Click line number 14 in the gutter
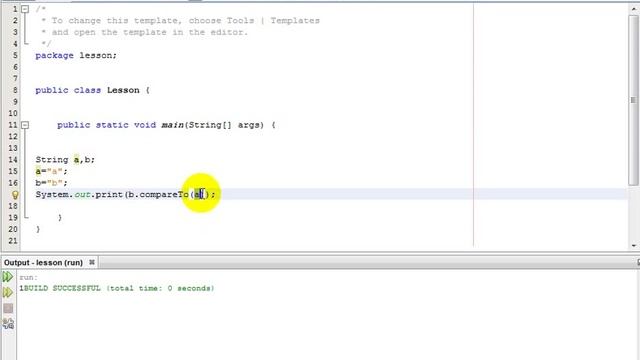 coord(13,160)
